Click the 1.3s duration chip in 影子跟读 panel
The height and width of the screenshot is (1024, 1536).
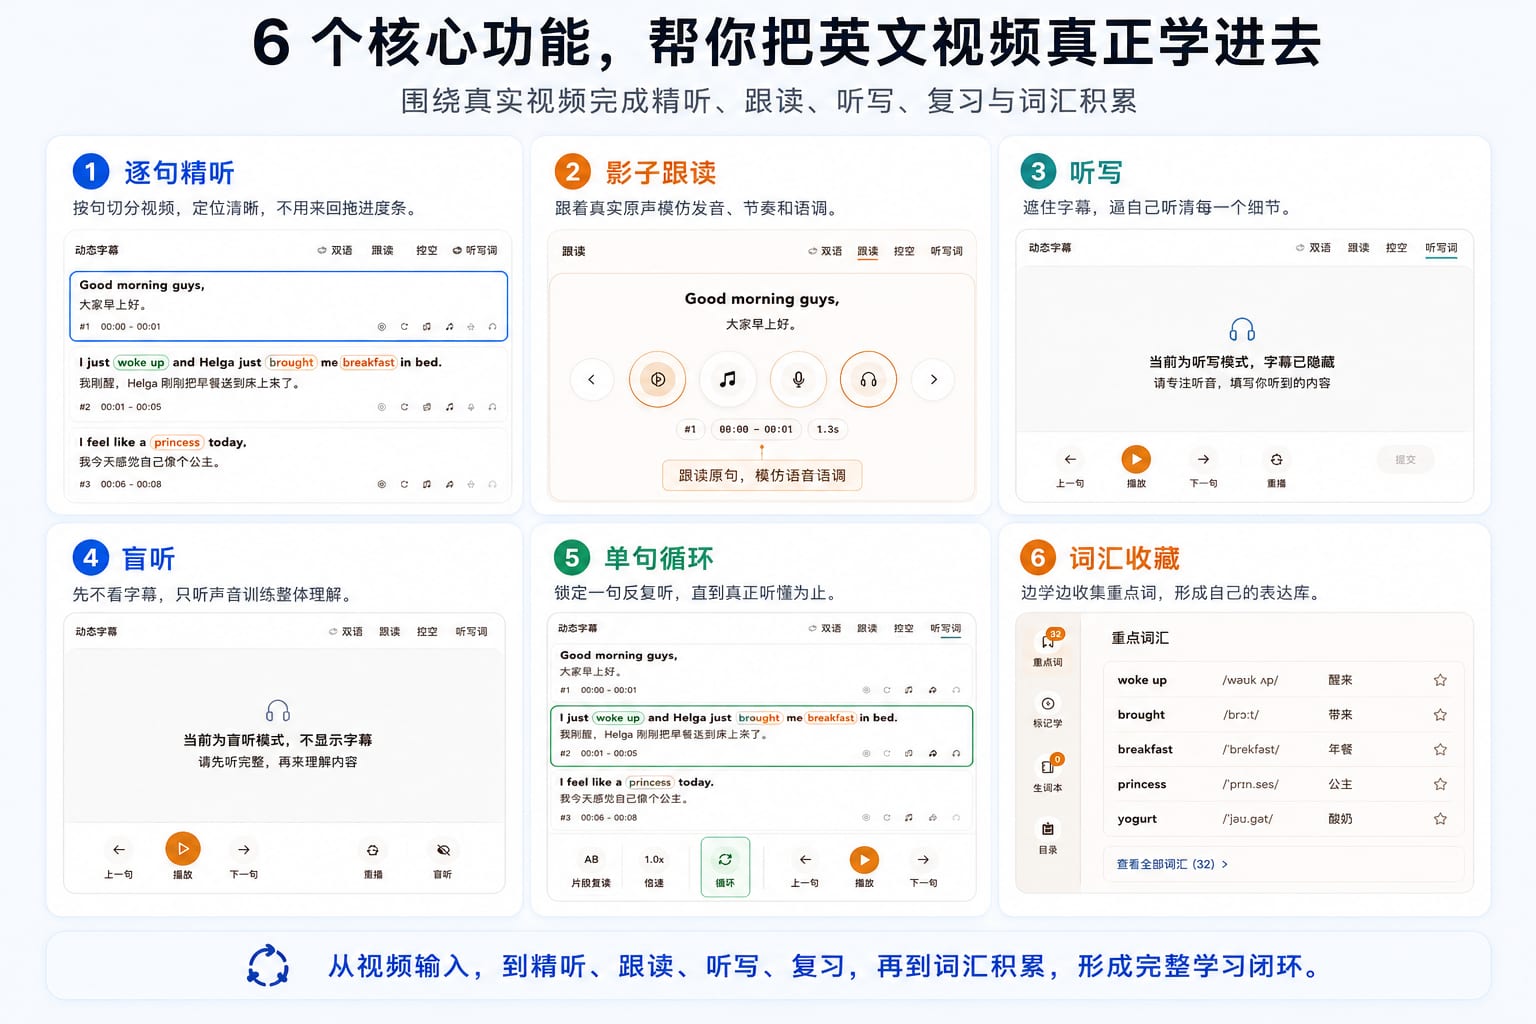(828, 429)
